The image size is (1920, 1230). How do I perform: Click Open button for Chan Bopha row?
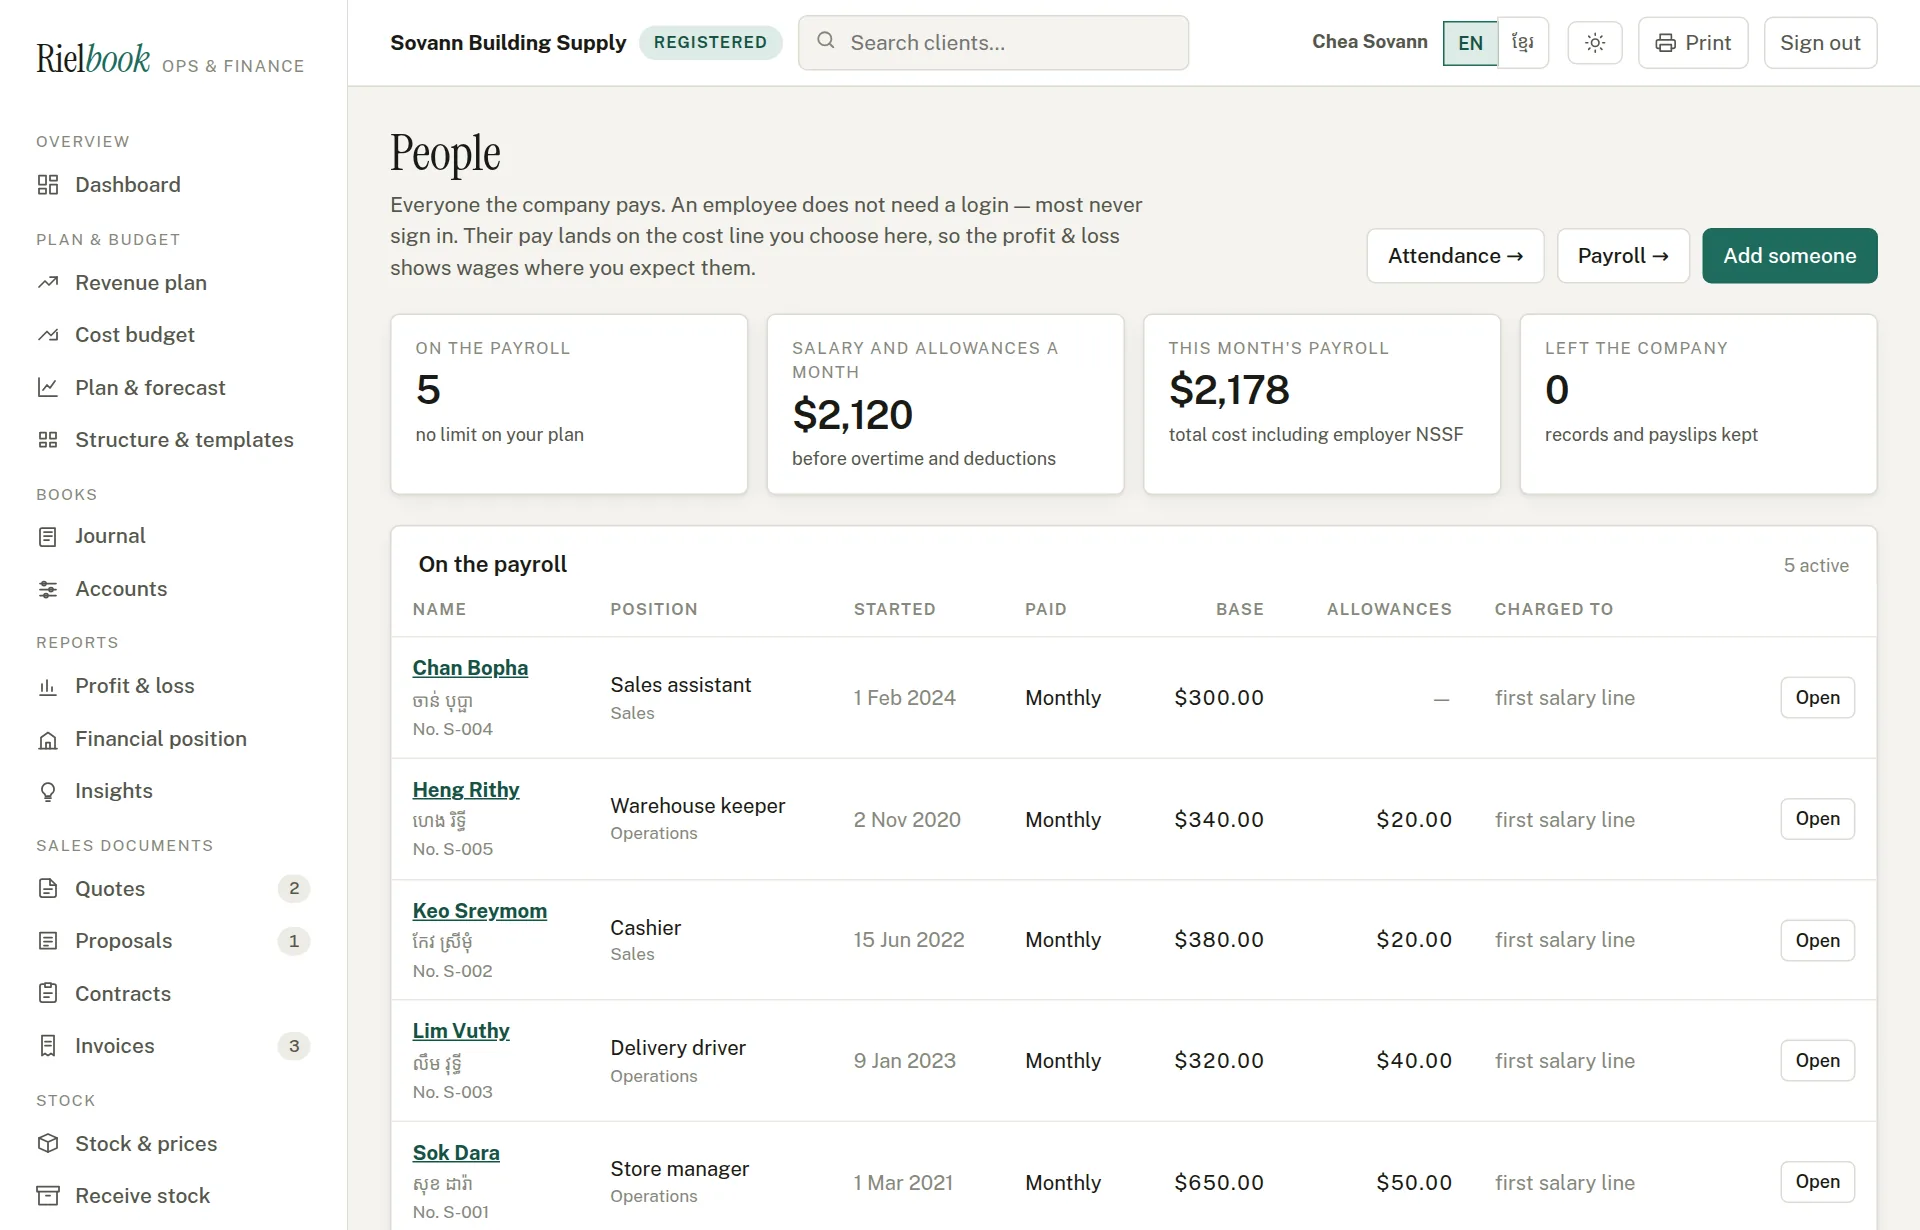tap(1817, 698)
